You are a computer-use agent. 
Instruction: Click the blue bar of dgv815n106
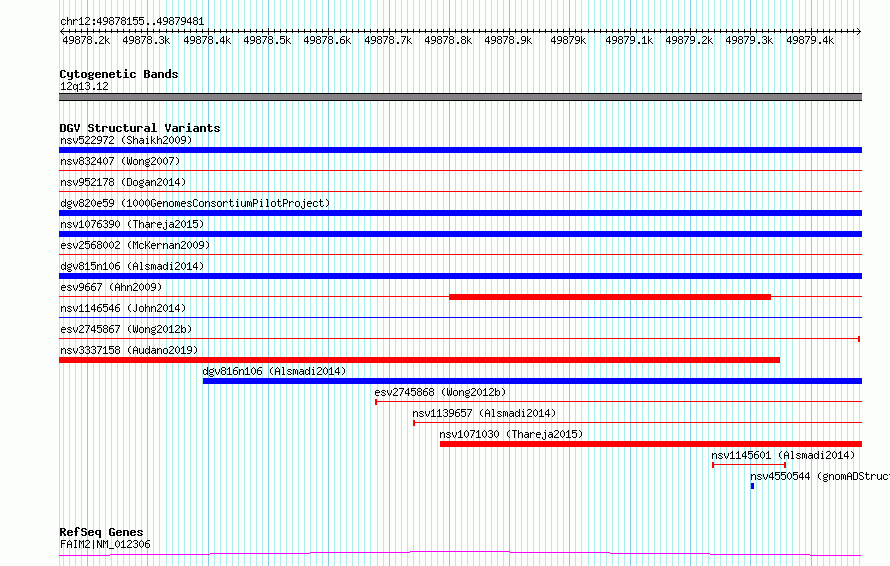pos(460,276)
